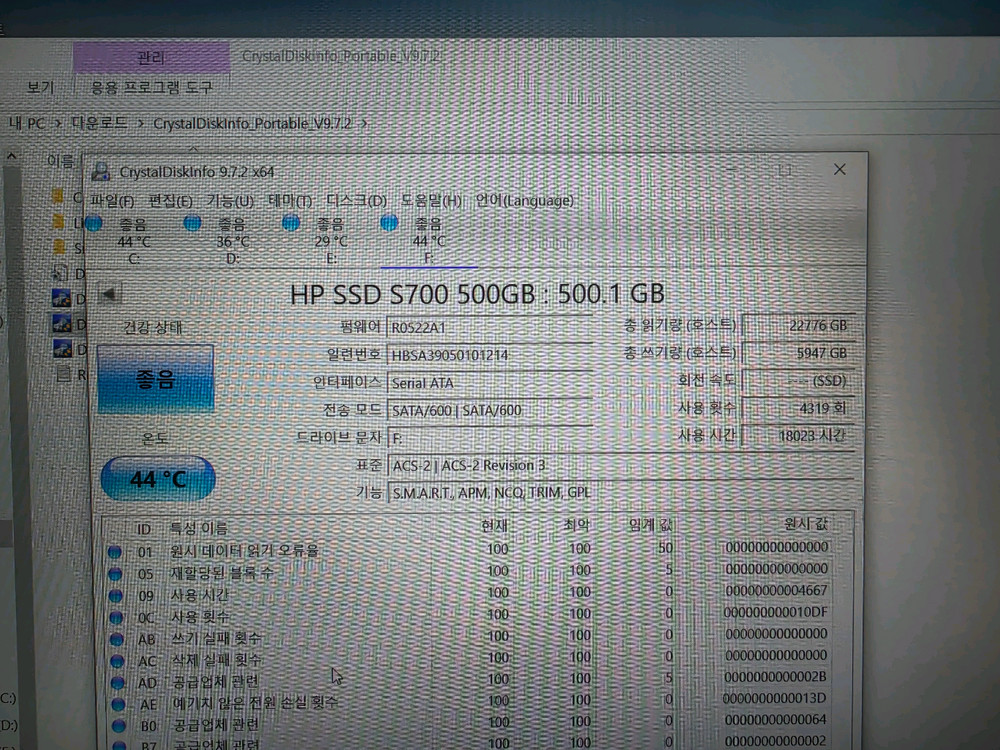Viewport: 1000px width, 750px height.
Task: Expand chevron between 내 PC and 다운로드
Action: pyautogui.click(x=58, y=123)
